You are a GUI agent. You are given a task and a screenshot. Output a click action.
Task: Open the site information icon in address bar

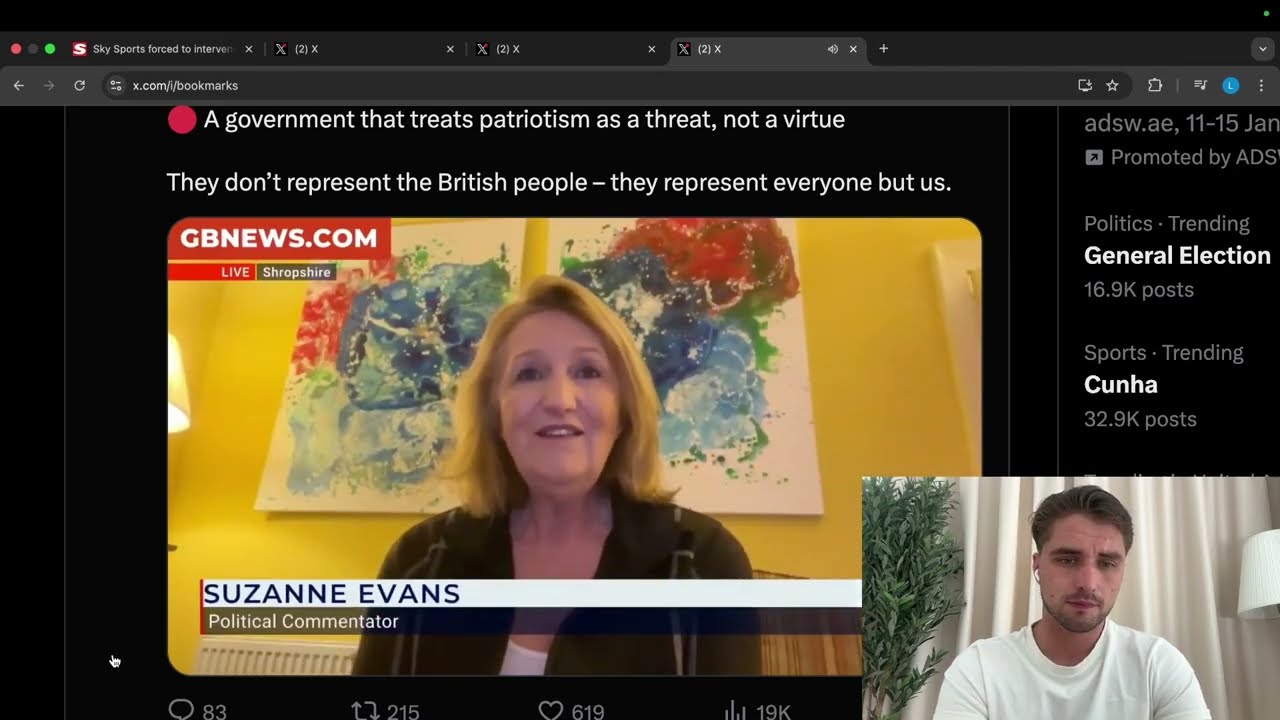click(116, 86)
